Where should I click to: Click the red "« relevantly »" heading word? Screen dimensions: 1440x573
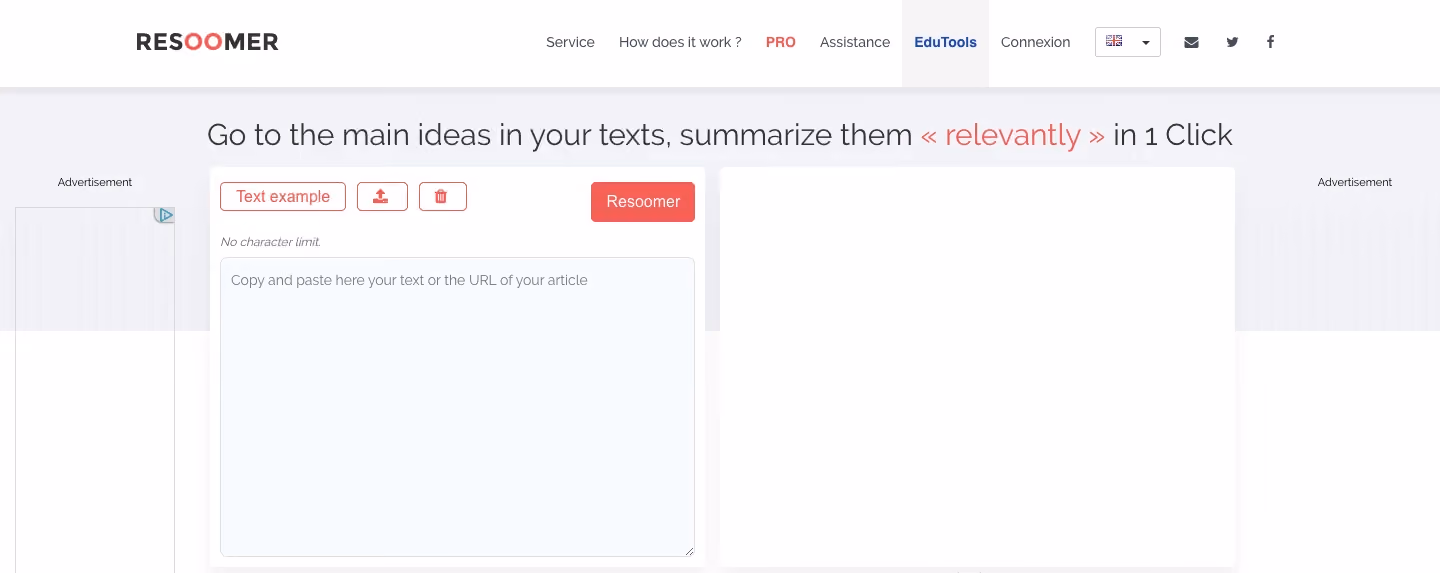click(1013, 135)
